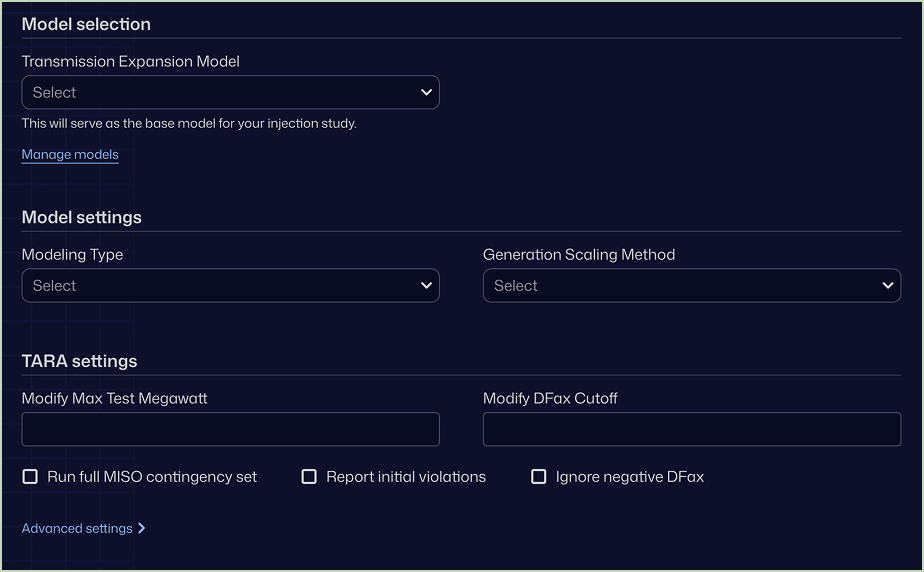Click the Ignore negative DFax label text
Viewport: 924px width, 572px height.
[x=630, y=477]
